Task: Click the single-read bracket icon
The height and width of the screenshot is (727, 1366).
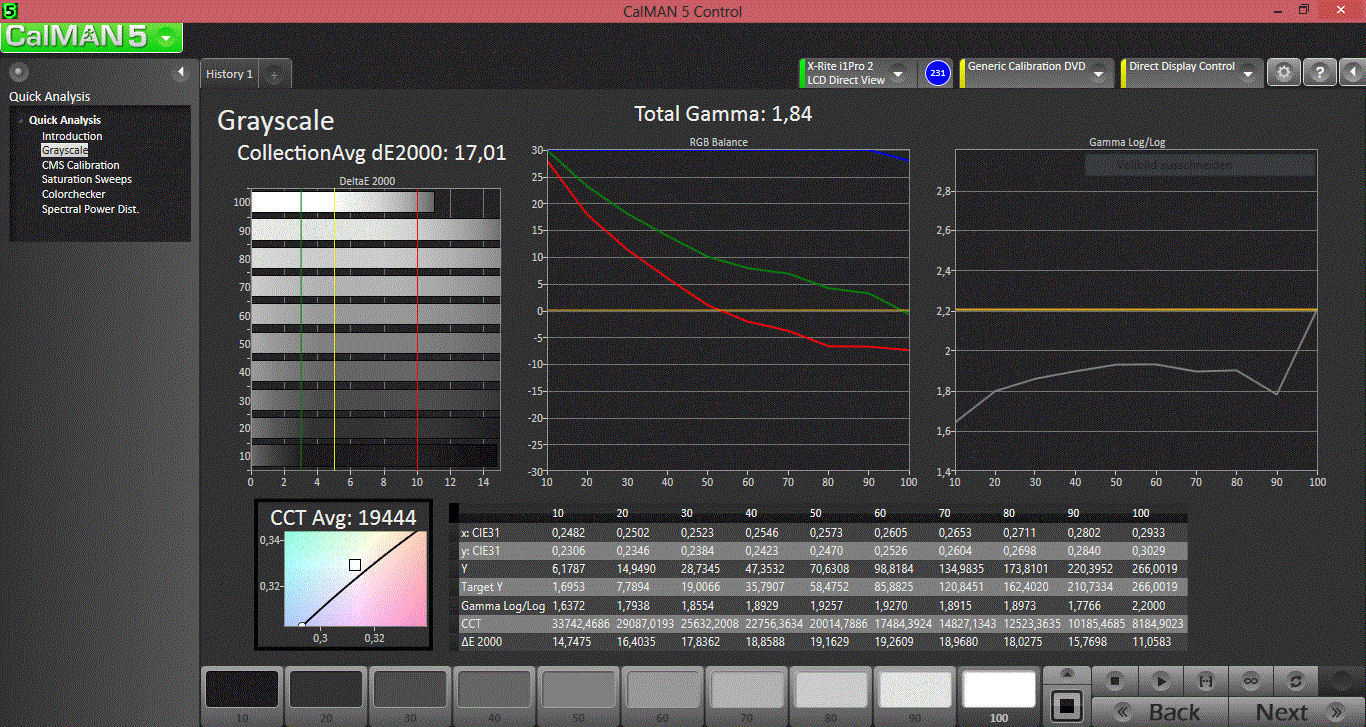Action: tap(1205, 680)
